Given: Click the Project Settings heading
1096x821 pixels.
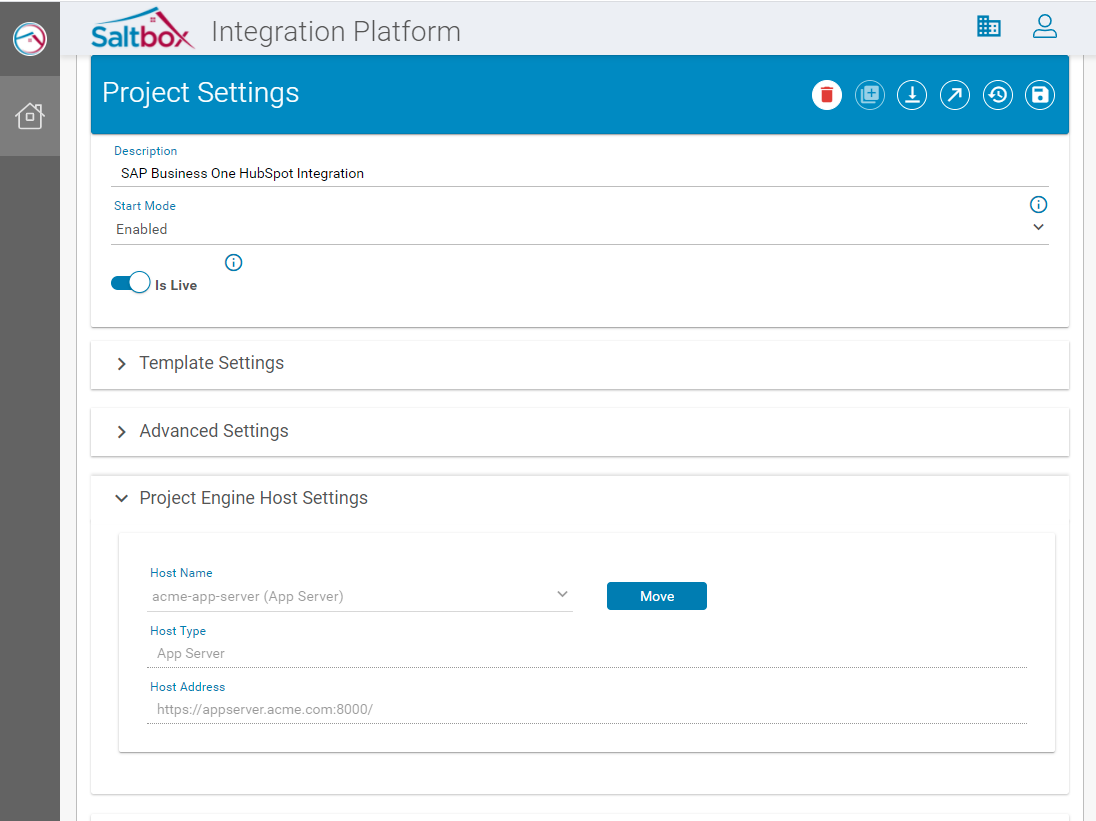Looking at the screenshot, I should click(x=201, y=93).
